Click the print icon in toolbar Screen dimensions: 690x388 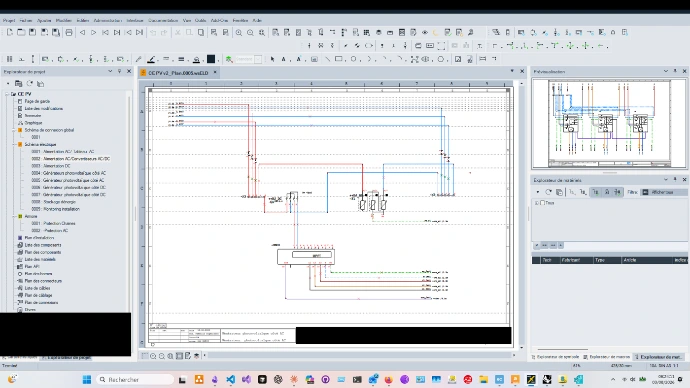pyautogui.click(x=69, y=33)
